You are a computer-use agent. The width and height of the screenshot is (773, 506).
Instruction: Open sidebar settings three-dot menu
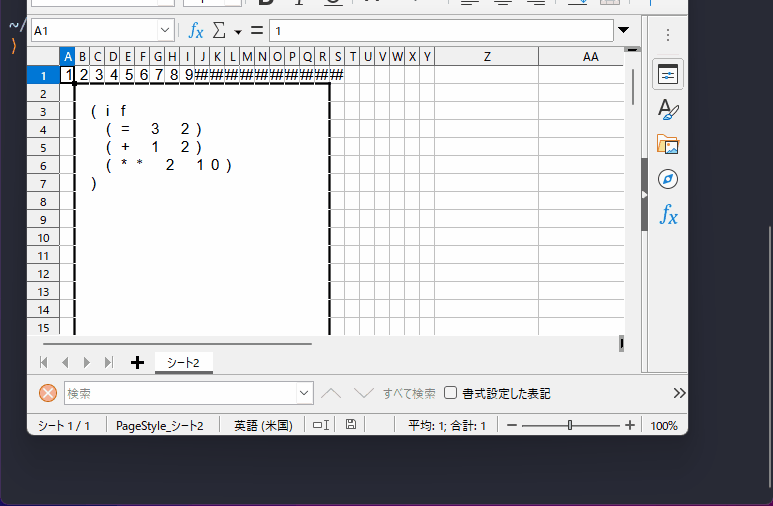pos(668,35)
